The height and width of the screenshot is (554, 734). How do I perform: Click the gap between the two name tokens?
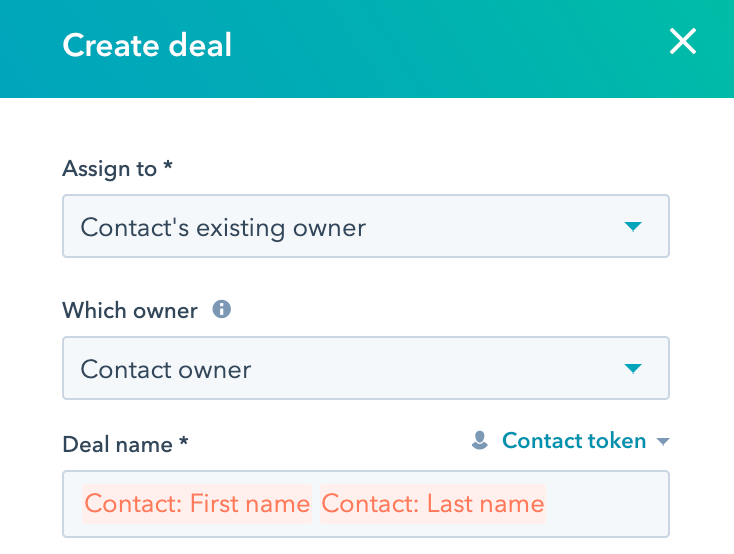click(316, 503)
